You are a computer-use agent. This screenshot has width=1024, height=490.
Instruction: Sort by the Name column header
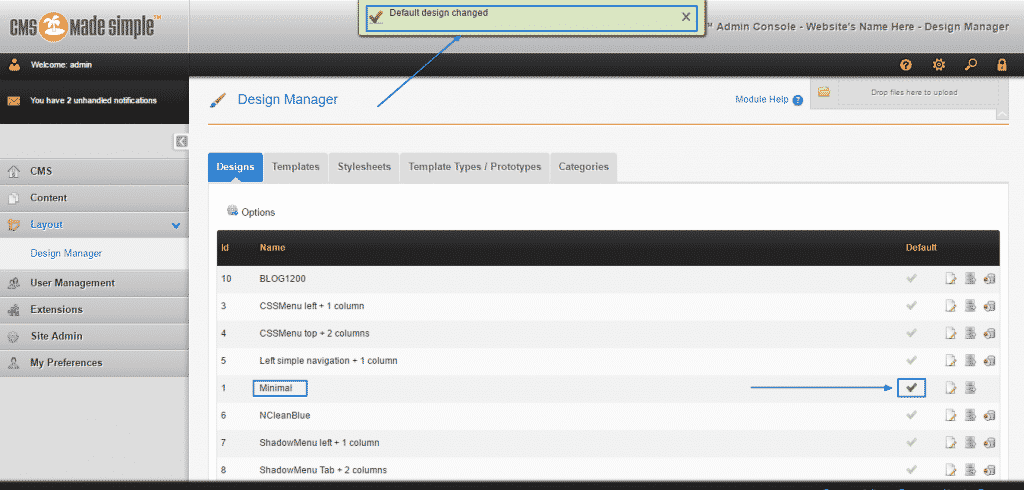pos(272,248)
